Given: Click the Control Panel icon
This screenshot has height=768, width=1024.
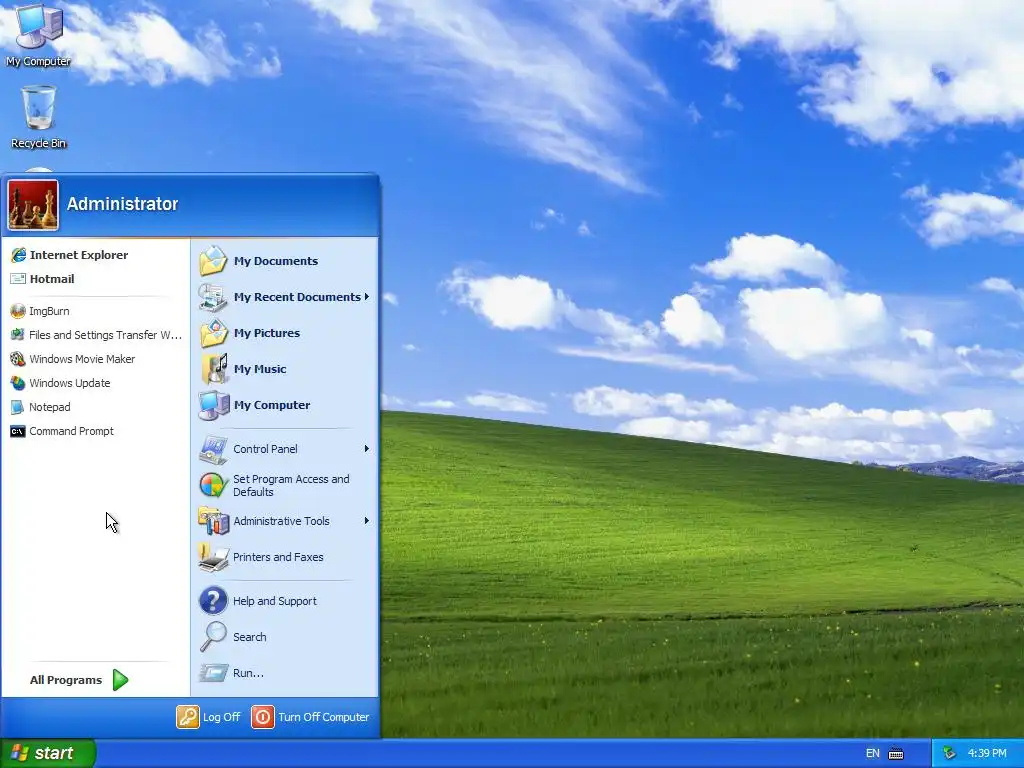Looking at the screenshot, I should tap(214, 449).
